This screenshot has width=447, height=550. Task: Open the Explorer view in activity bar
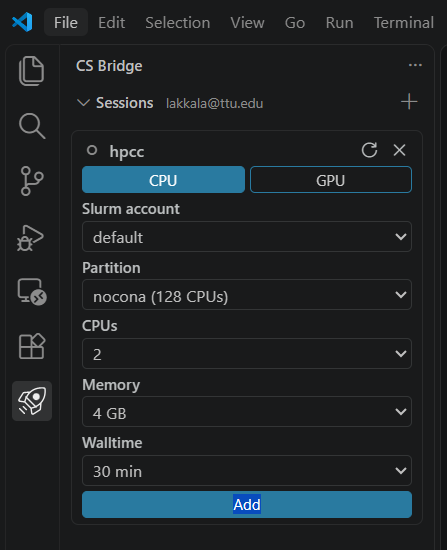click(x=32, y=71)
